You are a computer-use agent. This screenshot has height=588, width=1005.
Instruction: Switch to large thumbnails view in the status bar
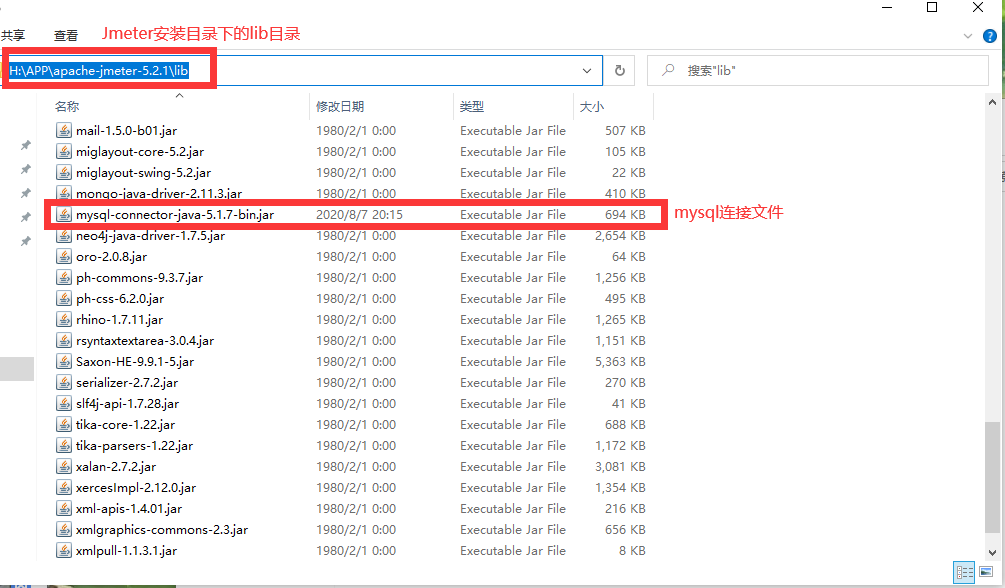point(984,573)
